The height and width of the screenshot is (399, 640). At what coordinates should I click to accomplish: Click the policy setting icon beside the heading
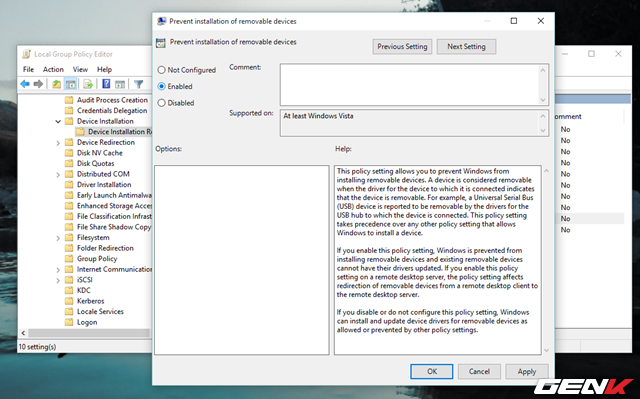pyautogui.click(x=161, y=42)
